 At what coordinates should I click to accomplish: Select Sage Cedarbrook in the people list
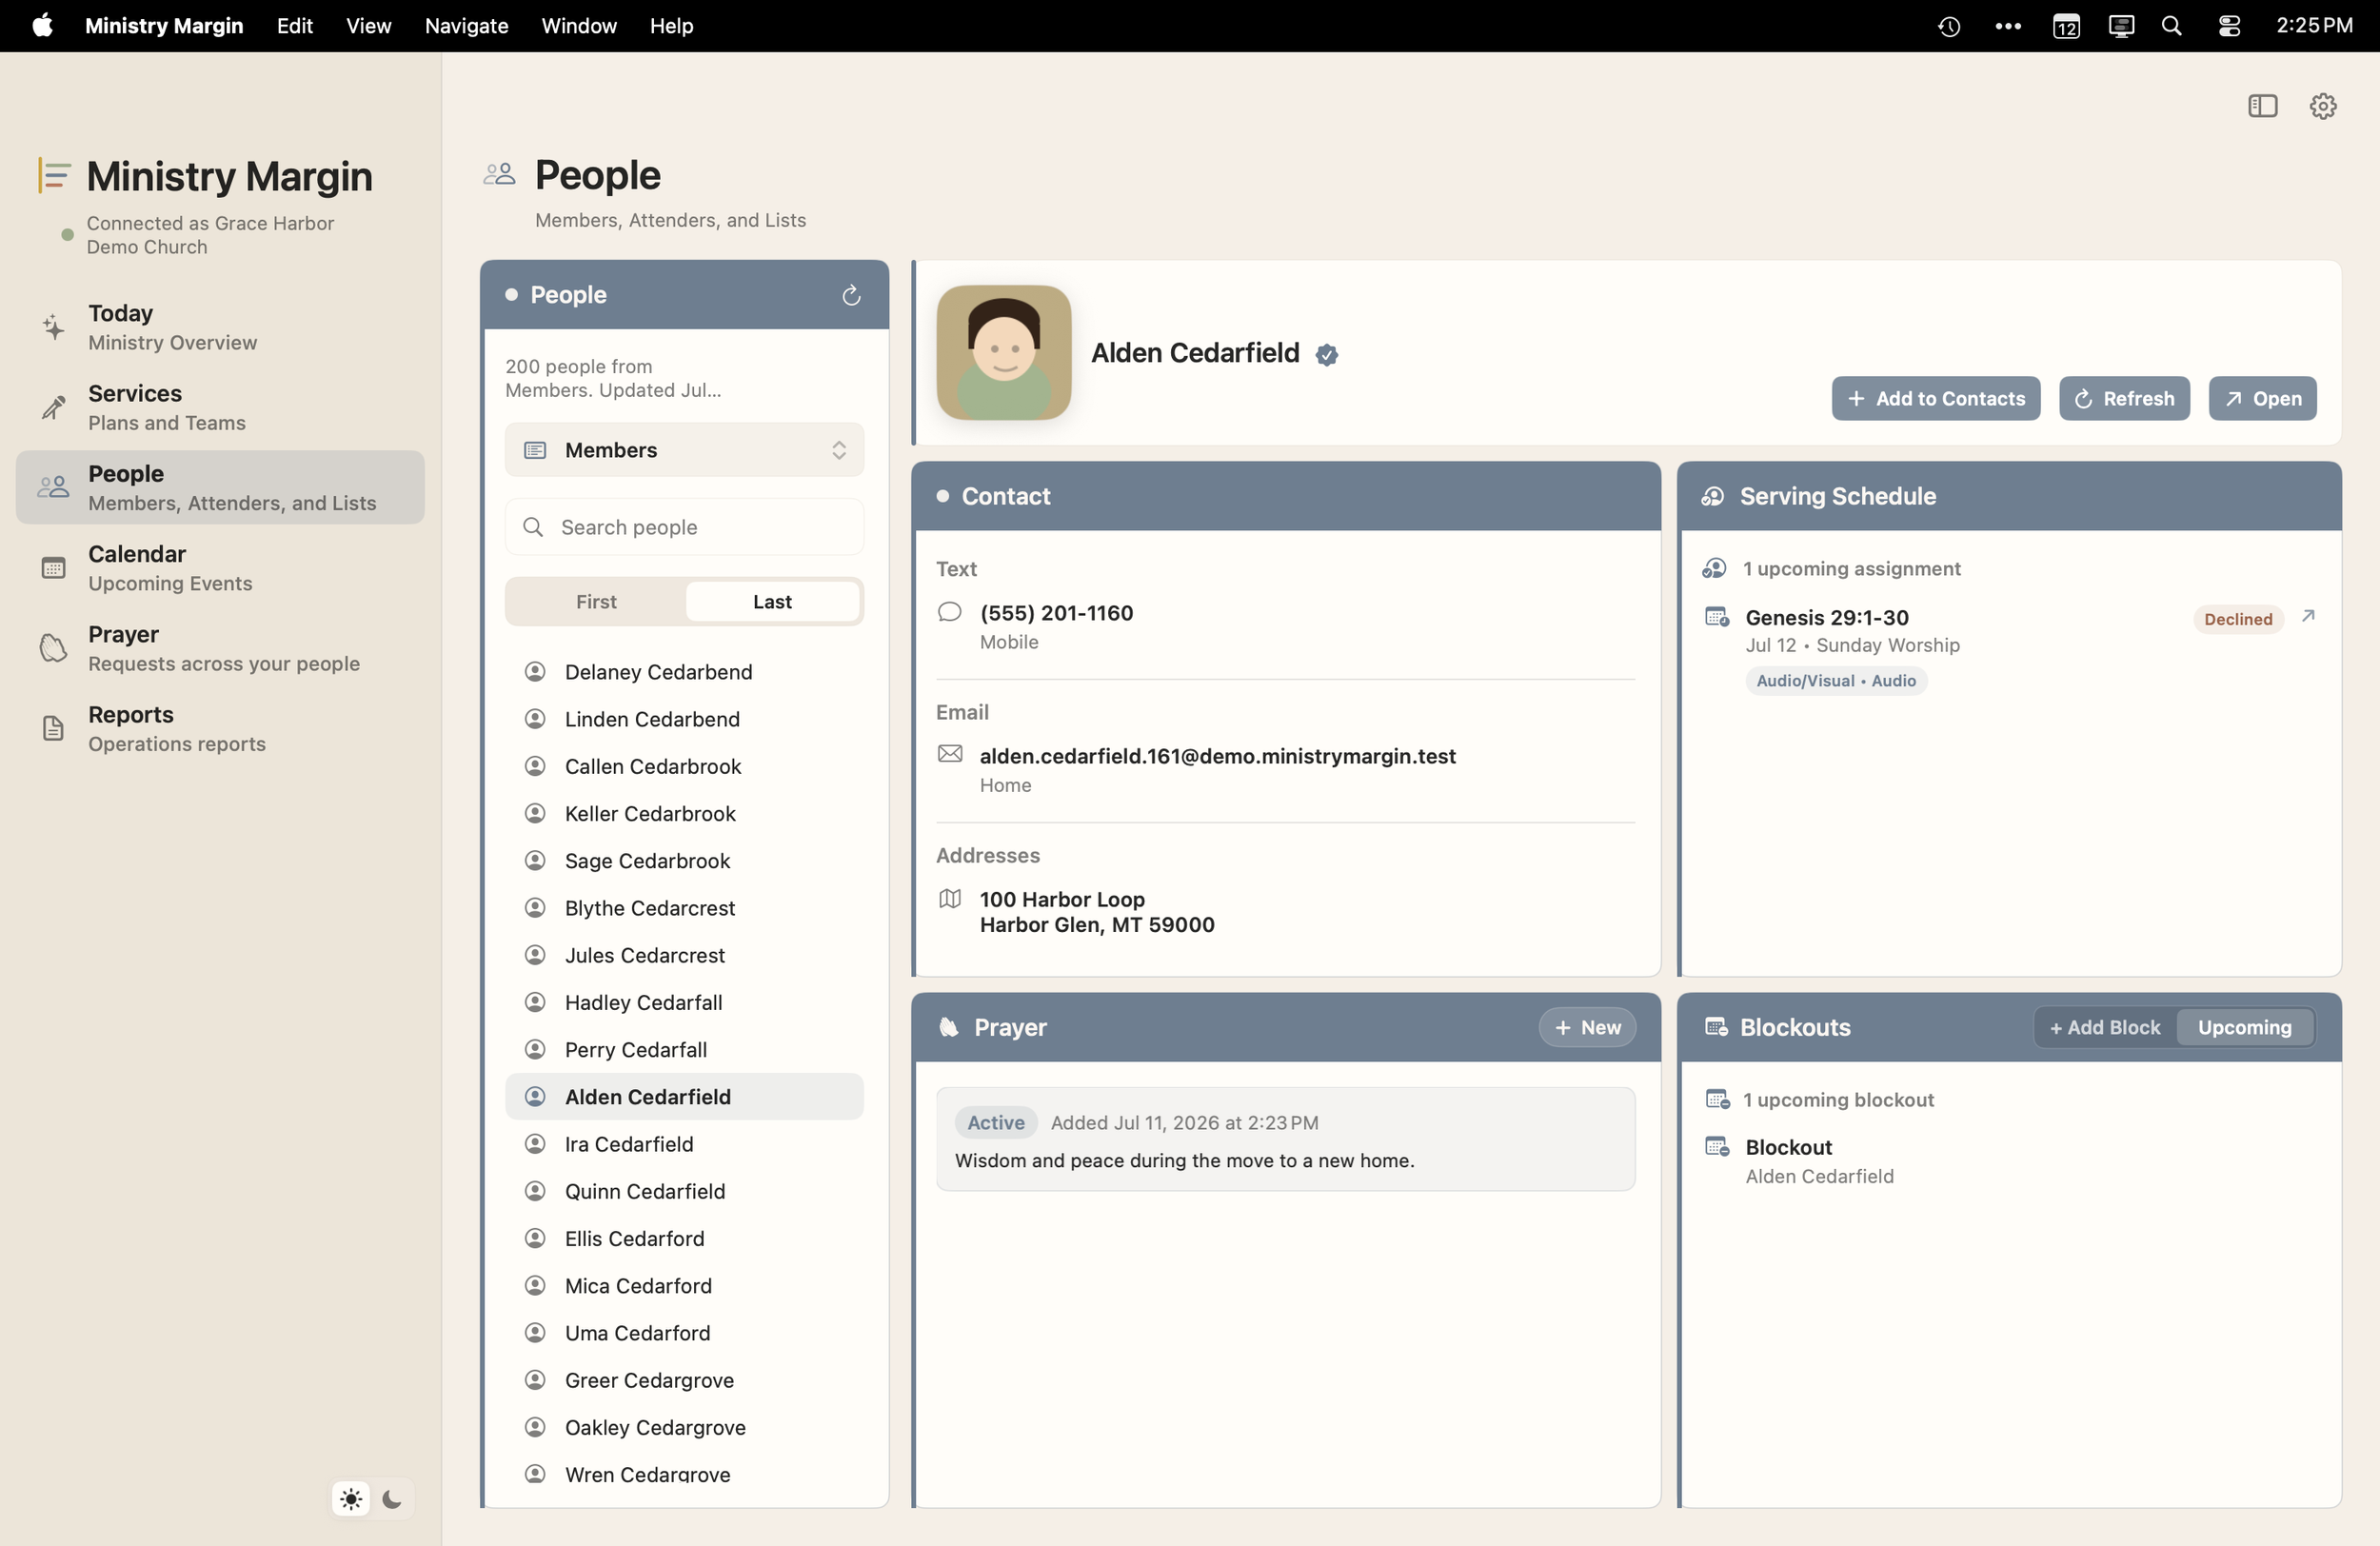pos(684,860)
